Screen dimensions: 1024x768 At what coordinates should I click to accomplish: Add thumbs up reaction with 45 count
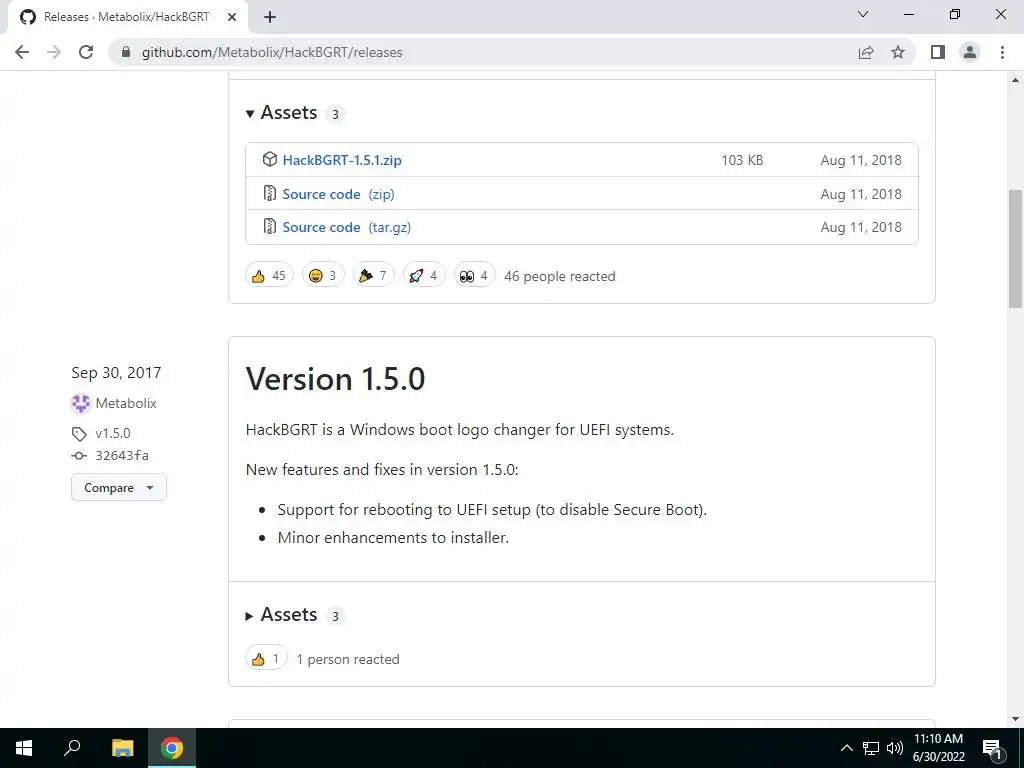269,276
